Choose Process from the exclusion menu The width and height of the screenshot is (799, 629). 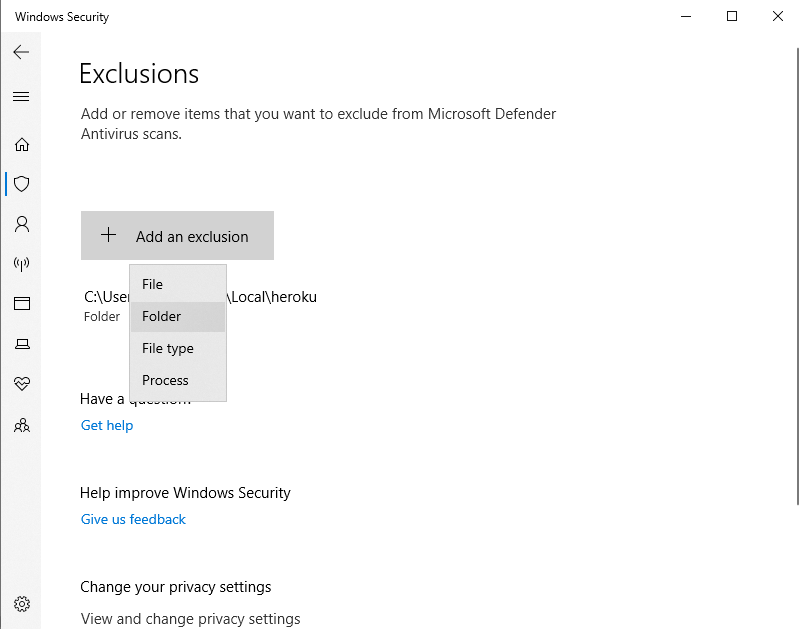[166, 381]
